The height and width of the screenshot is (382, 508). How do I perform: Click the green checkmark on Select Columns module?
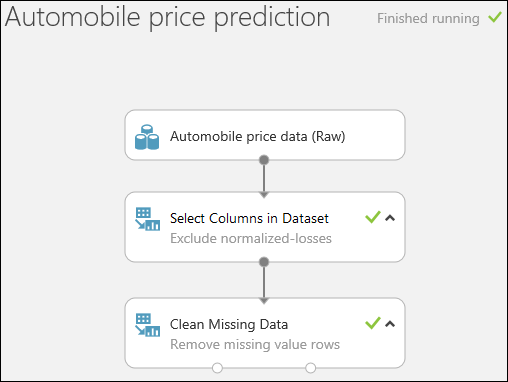[373, 217]
